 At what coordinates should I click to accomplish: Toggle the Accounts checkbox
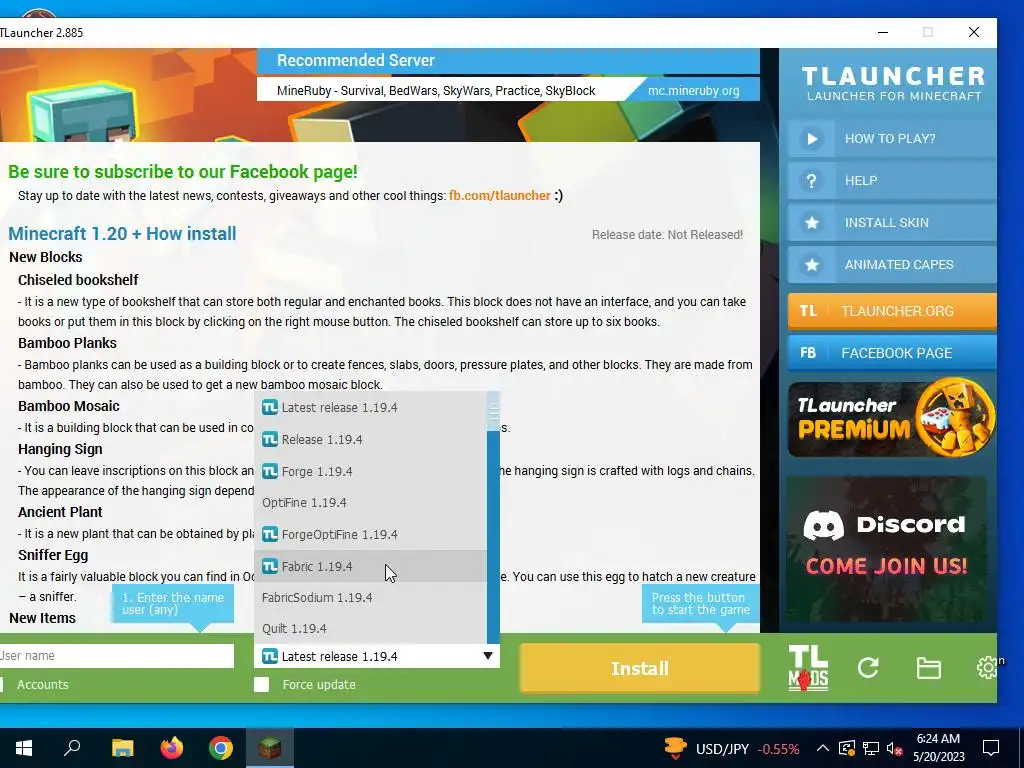coord(1,684)
